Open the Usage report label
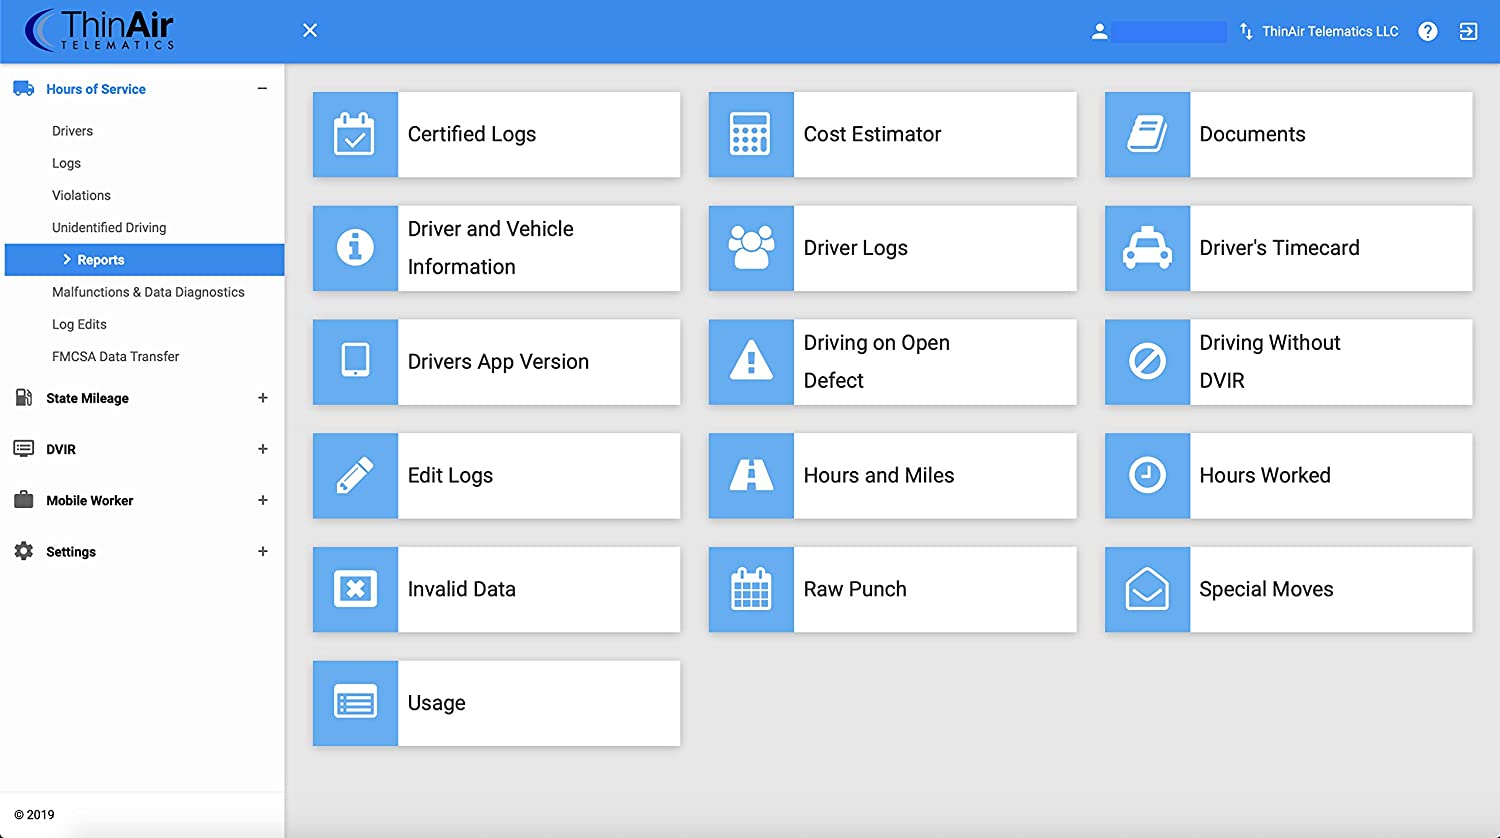This screenshot has height=838, width=1500. pyautogui.click(x=437, y=703)
